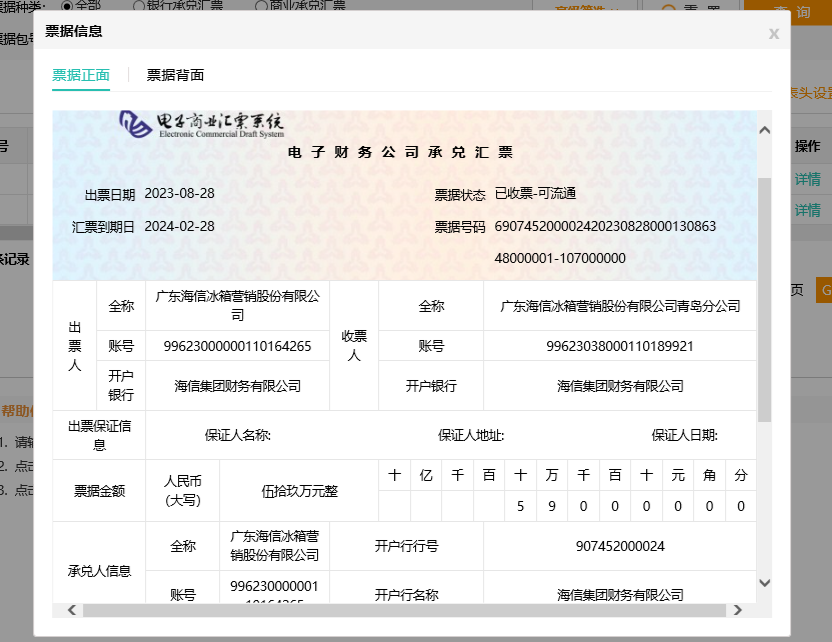Click the '开户行行号' label
Image resolution: width=832 pixels, height=642 pixels.
(406, 546)
